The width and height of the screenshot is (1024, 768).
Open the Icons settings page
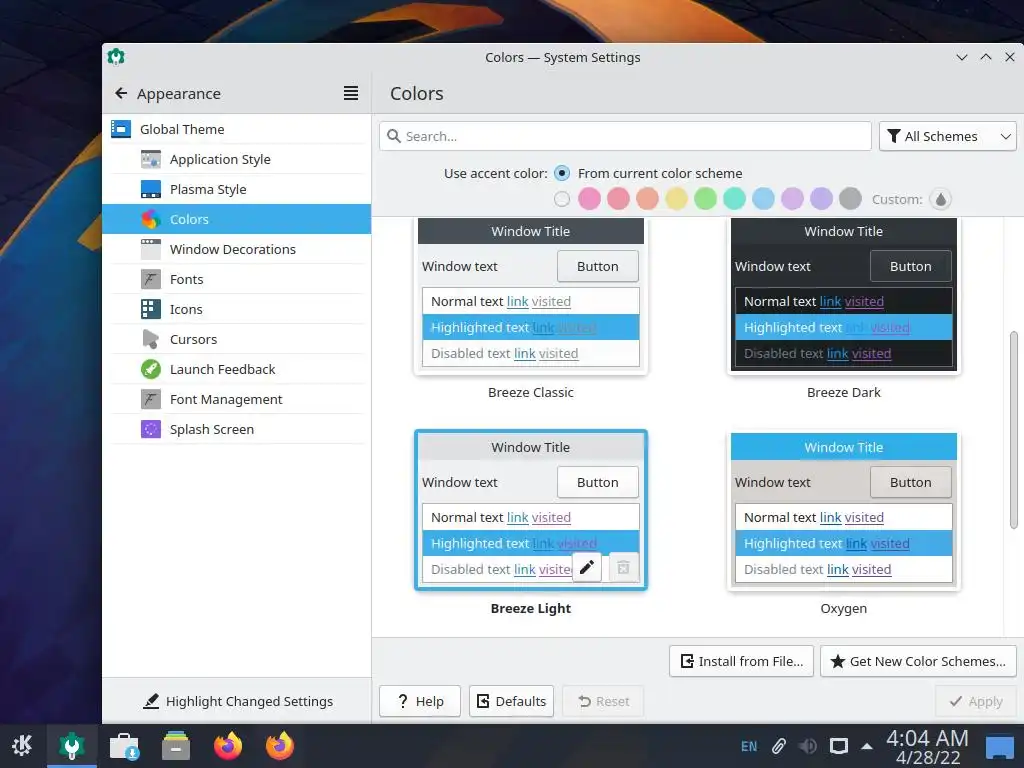click(236, 310)
